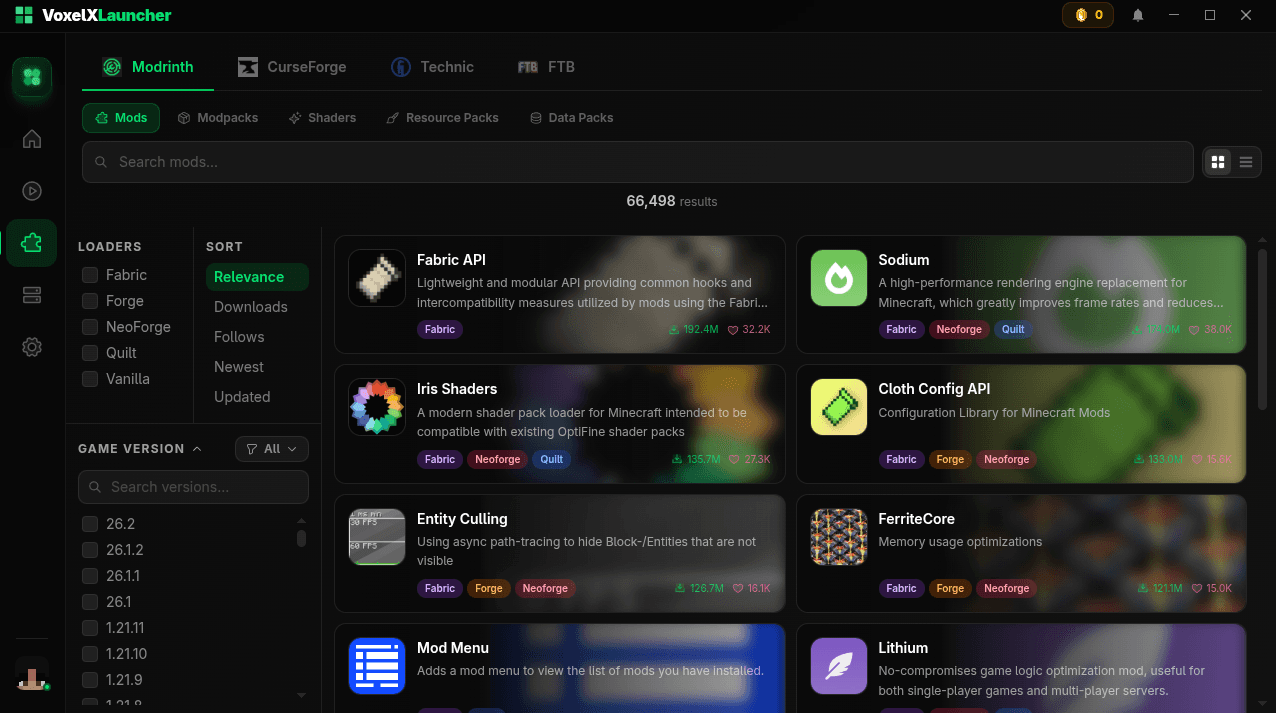Click the version list scroll-down arrow

(302, 695)
